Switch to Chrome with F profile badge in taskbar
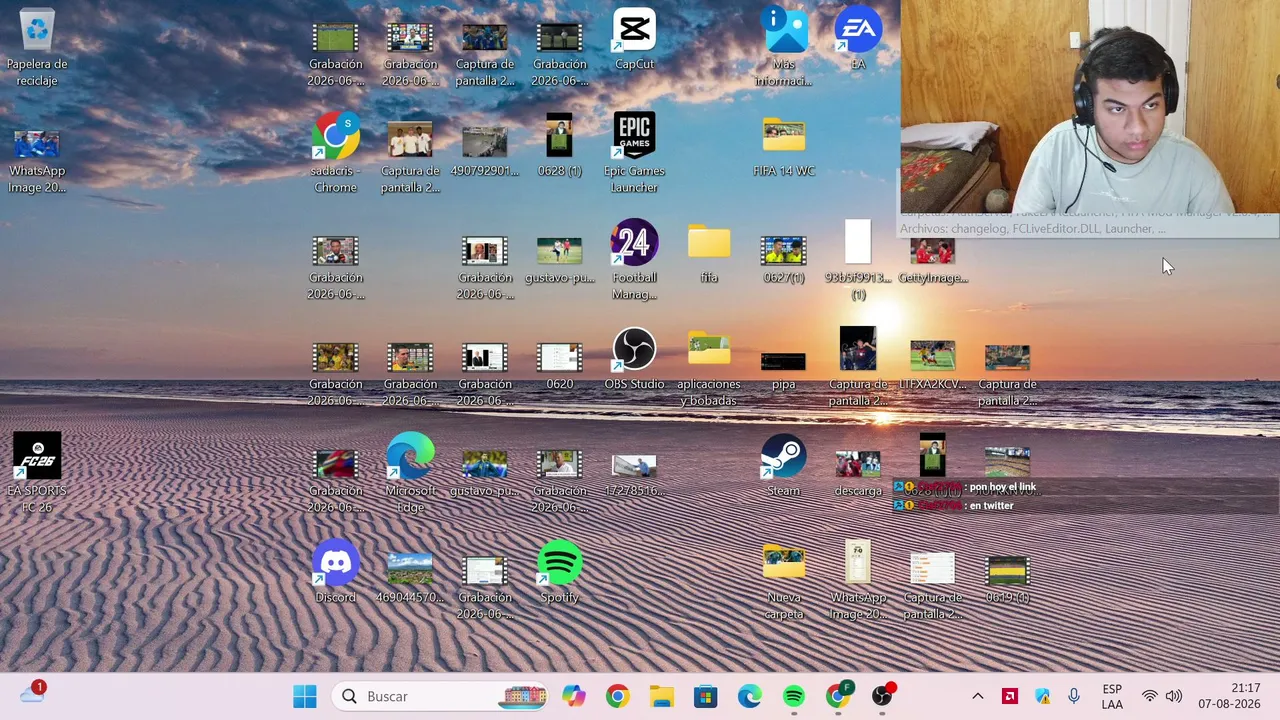The image size is (1280, 720). click(838, 696)
